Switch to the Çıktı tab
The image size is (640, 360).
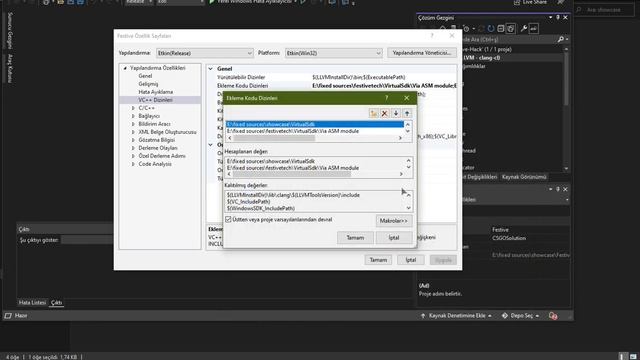56,302
